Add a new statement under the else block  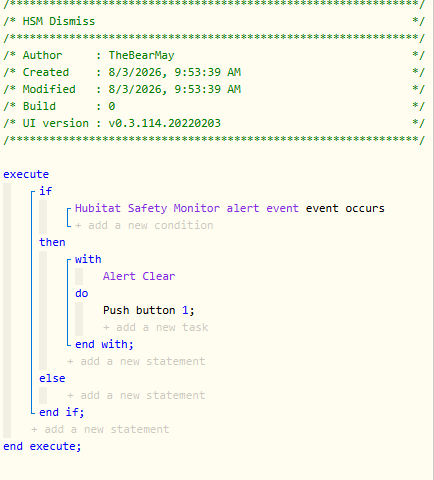(136, 395)
